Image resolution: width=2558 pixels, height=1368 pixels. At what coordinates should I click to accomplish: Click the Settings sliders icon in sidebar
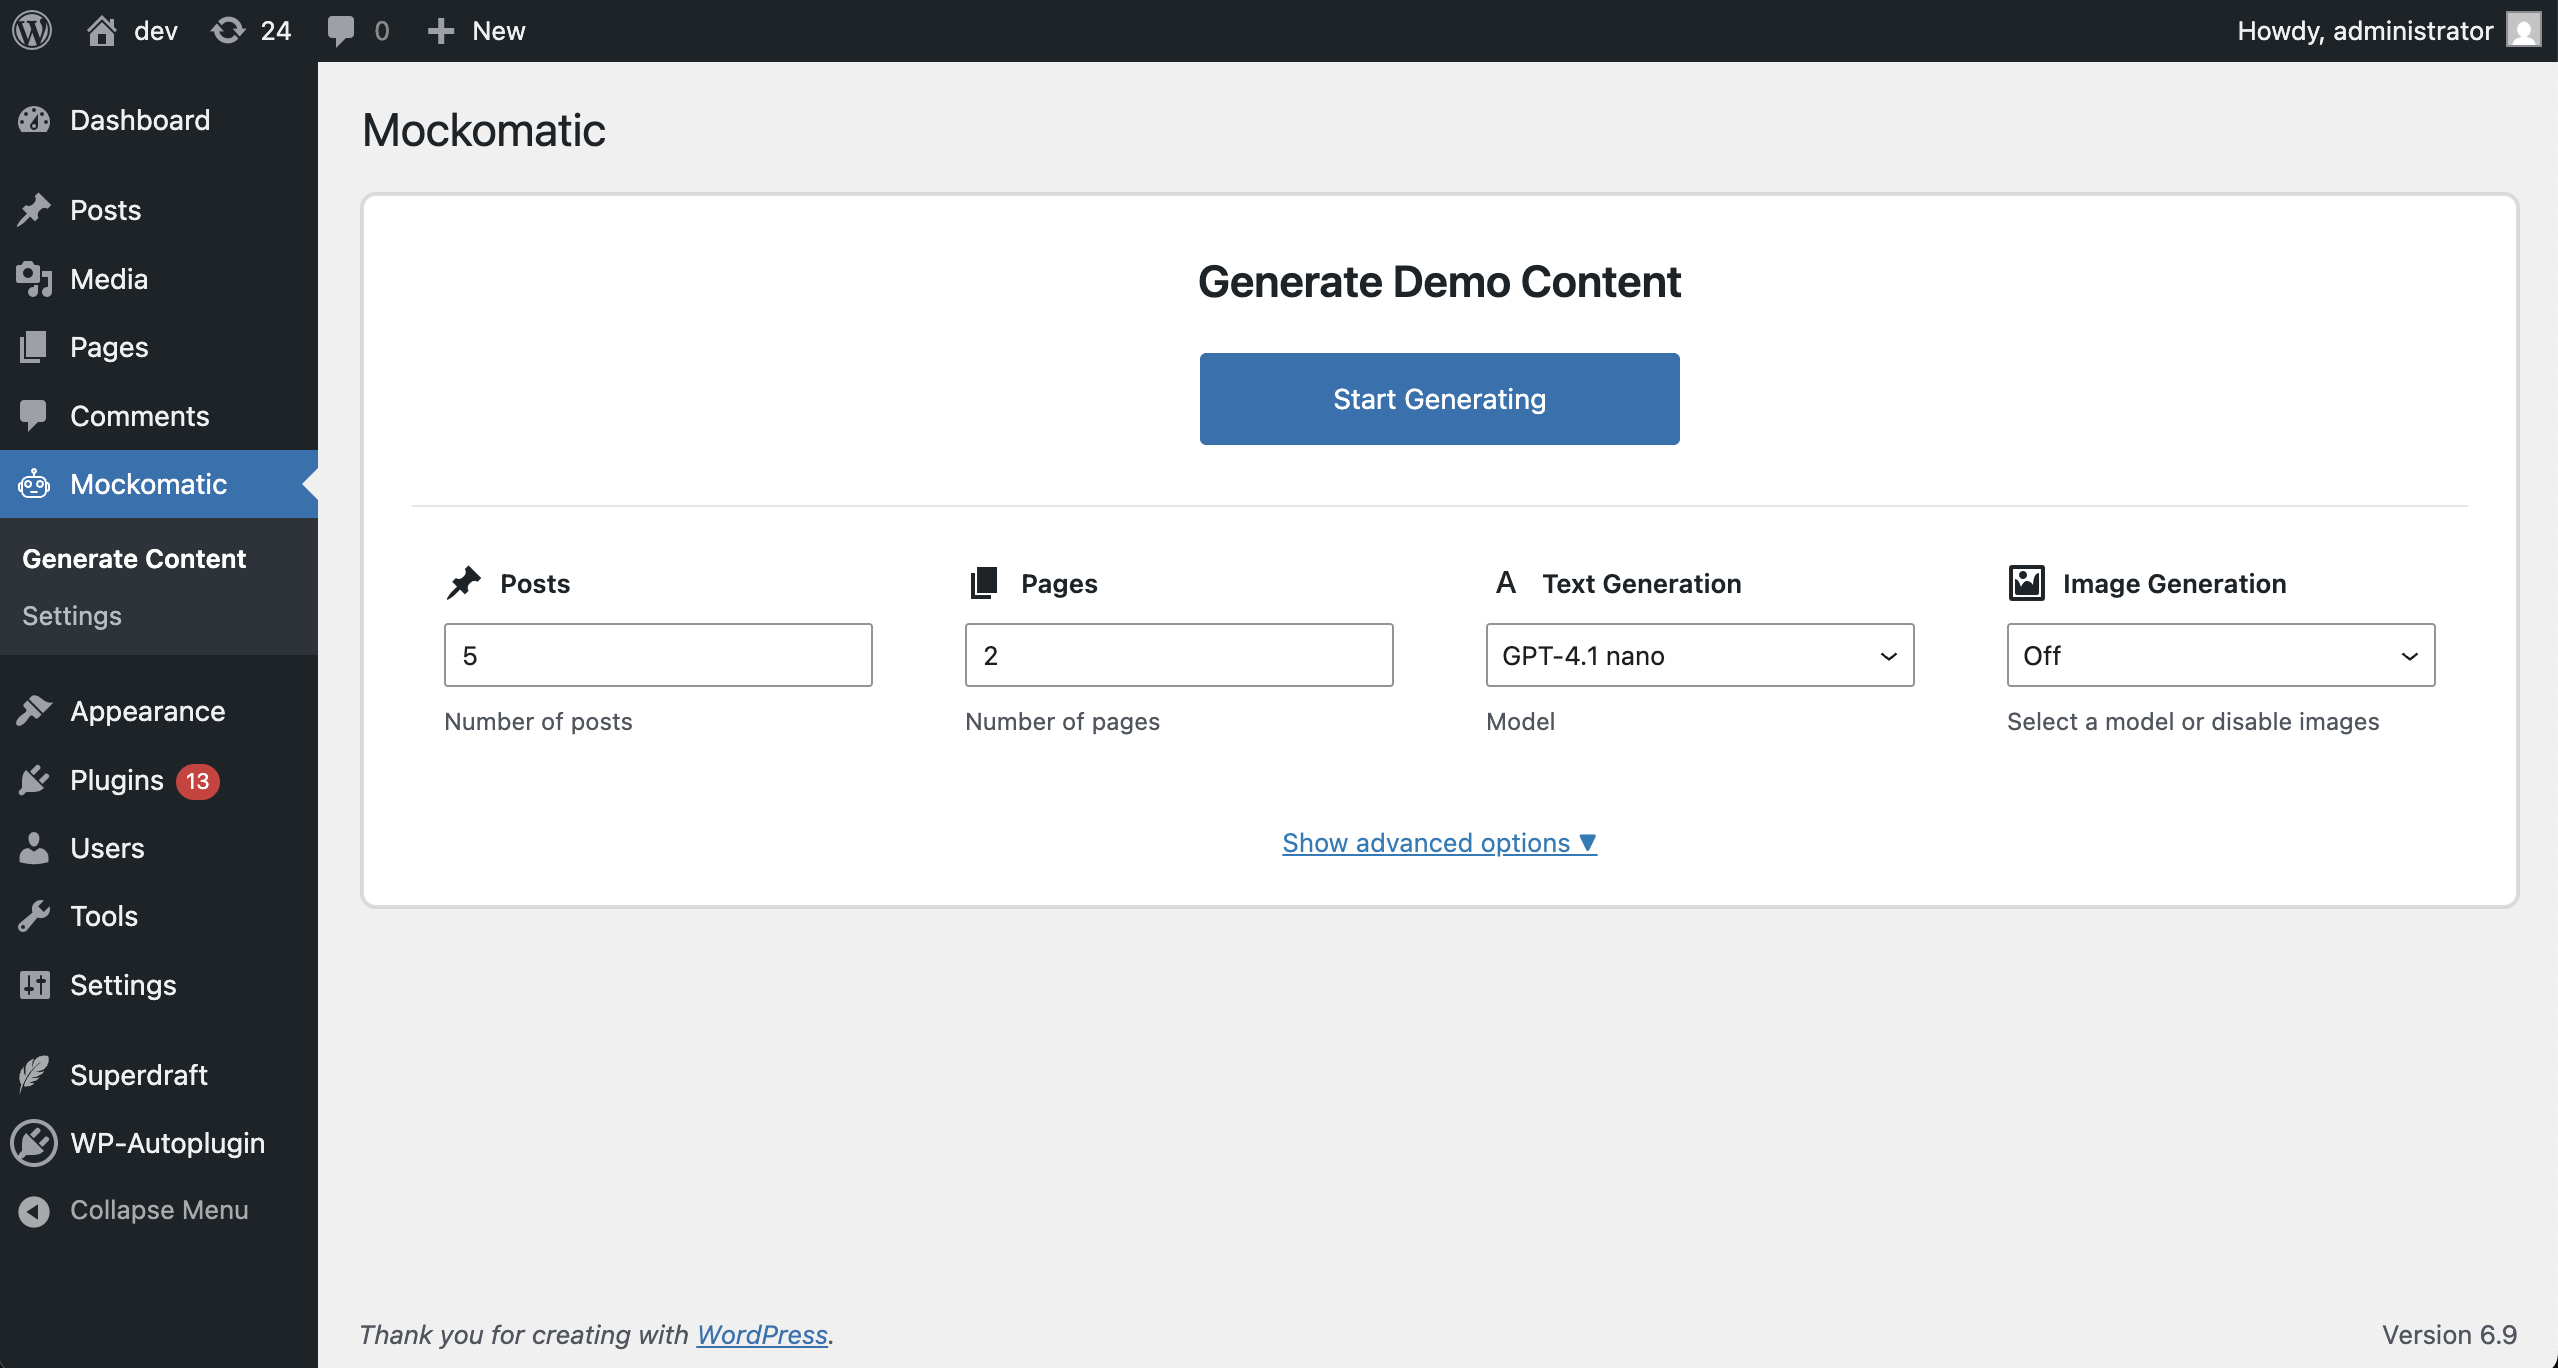[x=34, y=985]
